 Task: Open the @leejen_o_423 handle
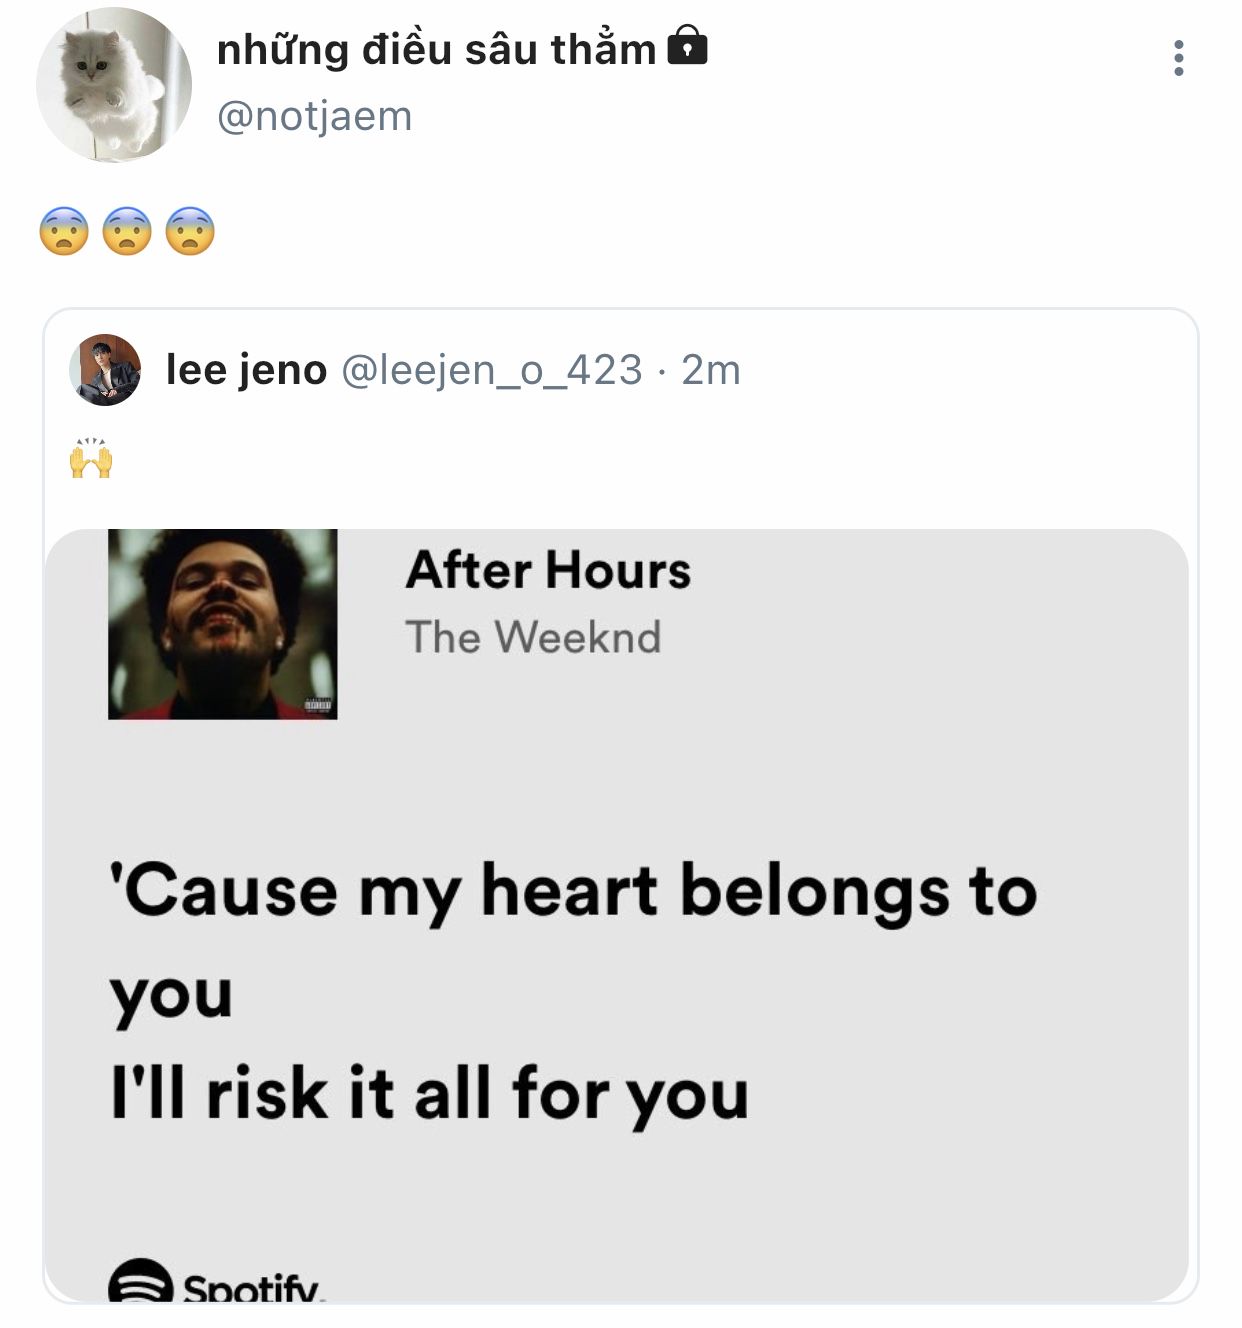(x=491, y=370)
